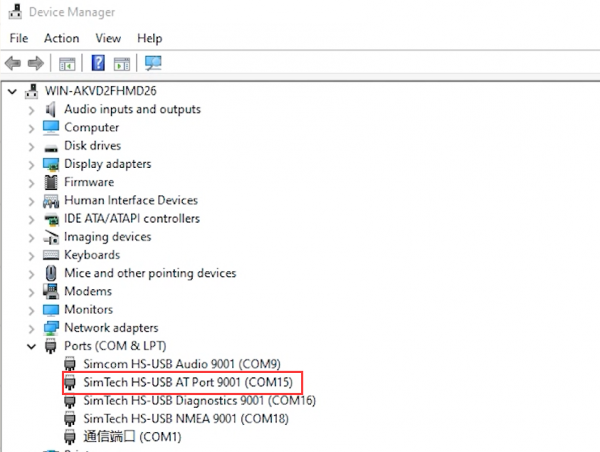Click the Mice and other pointing devices icon

pos(51,273)
